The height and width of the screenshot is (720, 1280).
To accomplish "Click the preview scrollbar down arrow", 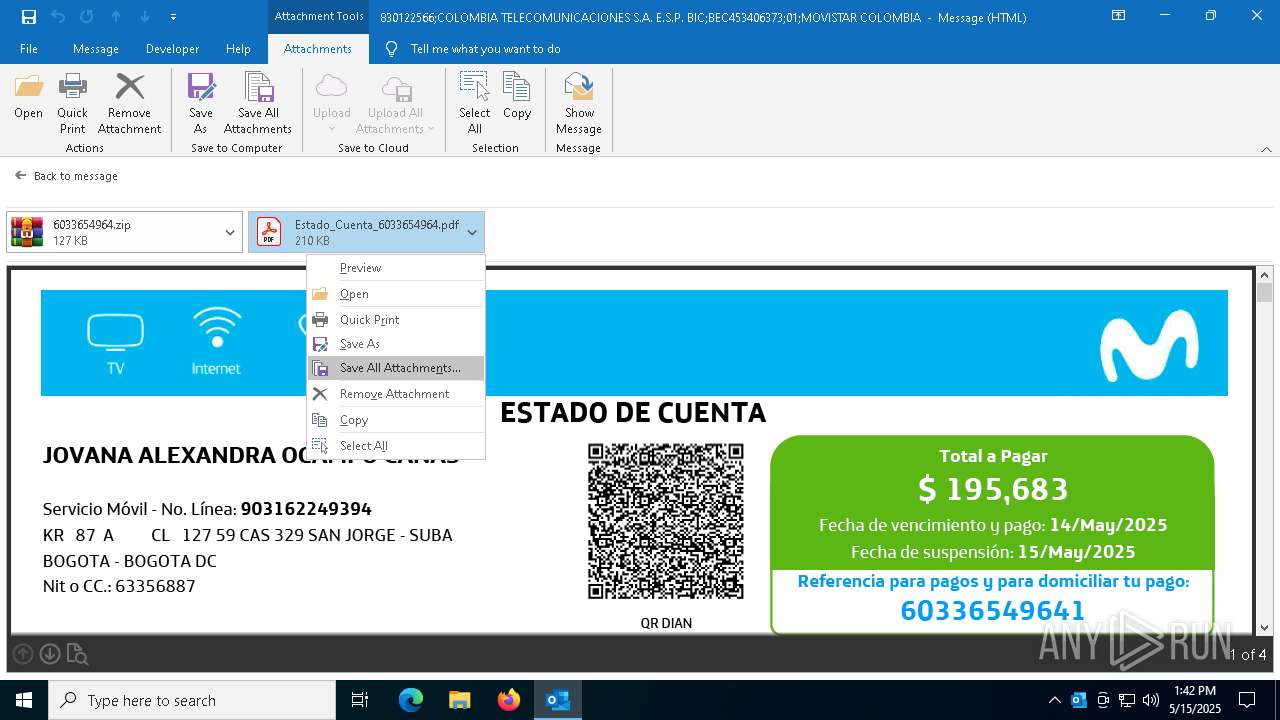I will click(x=1265, y=627).
